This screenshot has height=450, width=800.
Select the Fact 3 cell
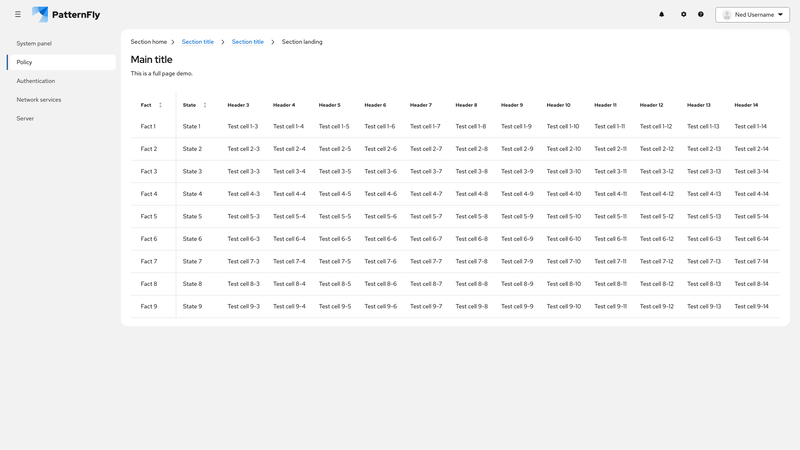point(148,171)
